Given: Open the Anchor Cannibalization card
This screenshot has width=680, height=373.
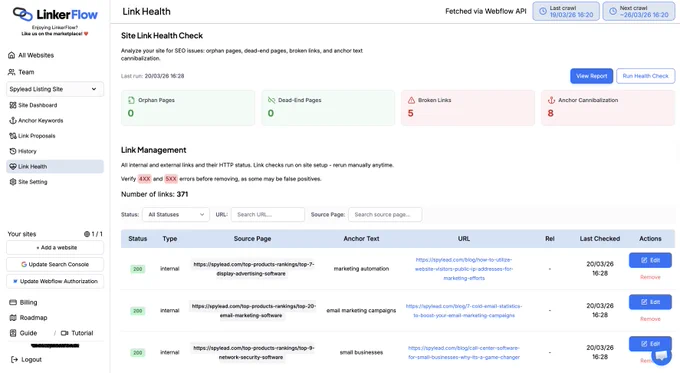Looking at the screenshot, I should [x=608, y=108].
